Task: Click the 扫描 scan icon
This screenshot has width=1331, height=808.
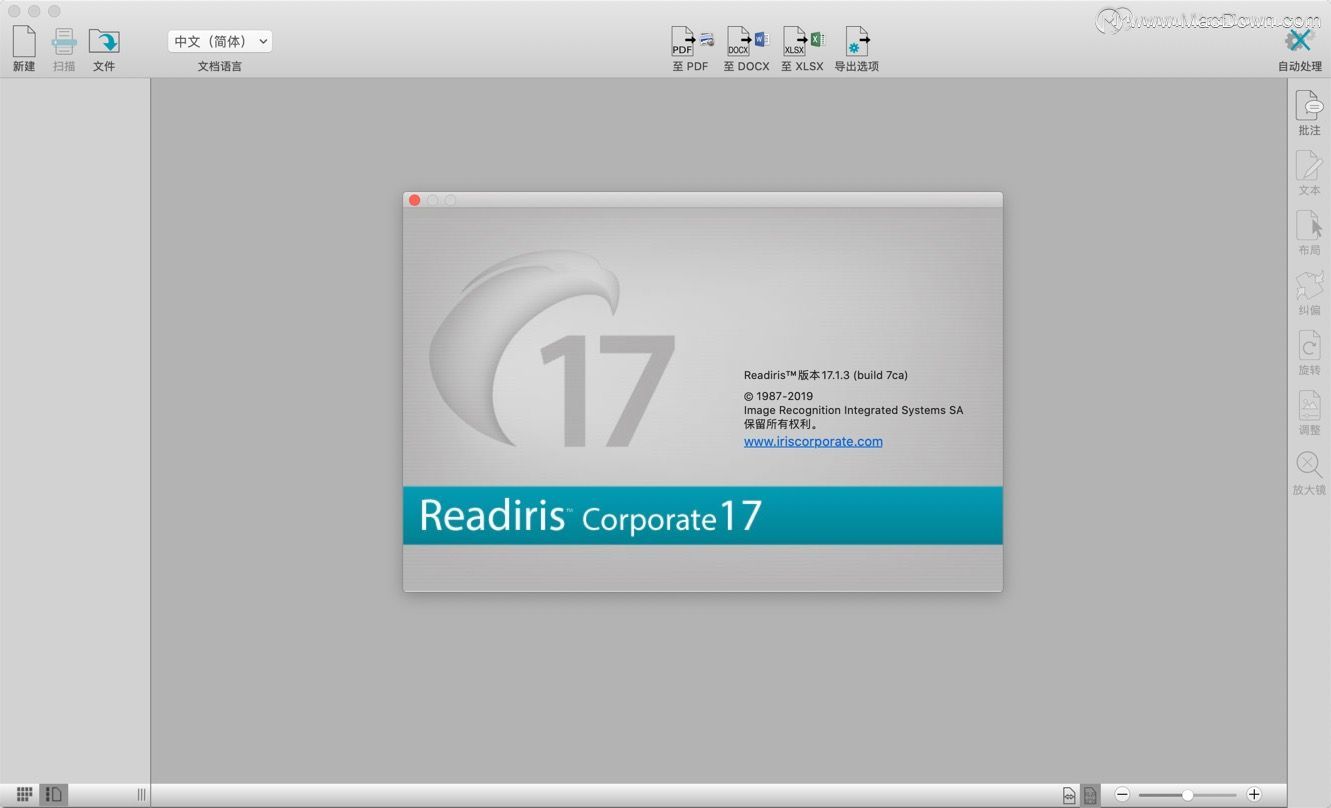Action: (64, 42)
